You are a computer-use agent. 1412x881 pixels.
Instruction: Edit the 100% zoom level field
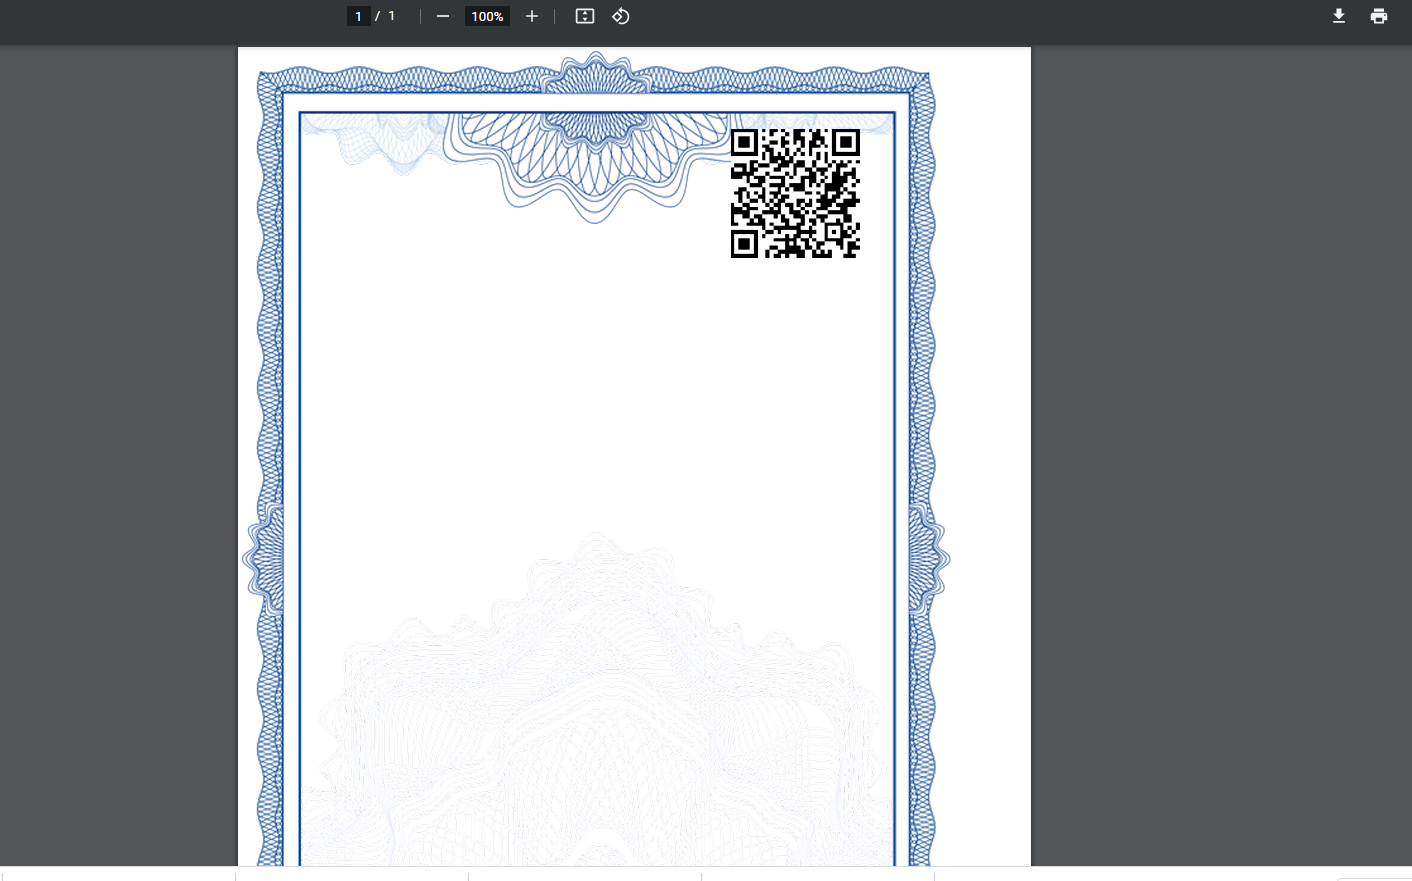(x=487, y=16)
